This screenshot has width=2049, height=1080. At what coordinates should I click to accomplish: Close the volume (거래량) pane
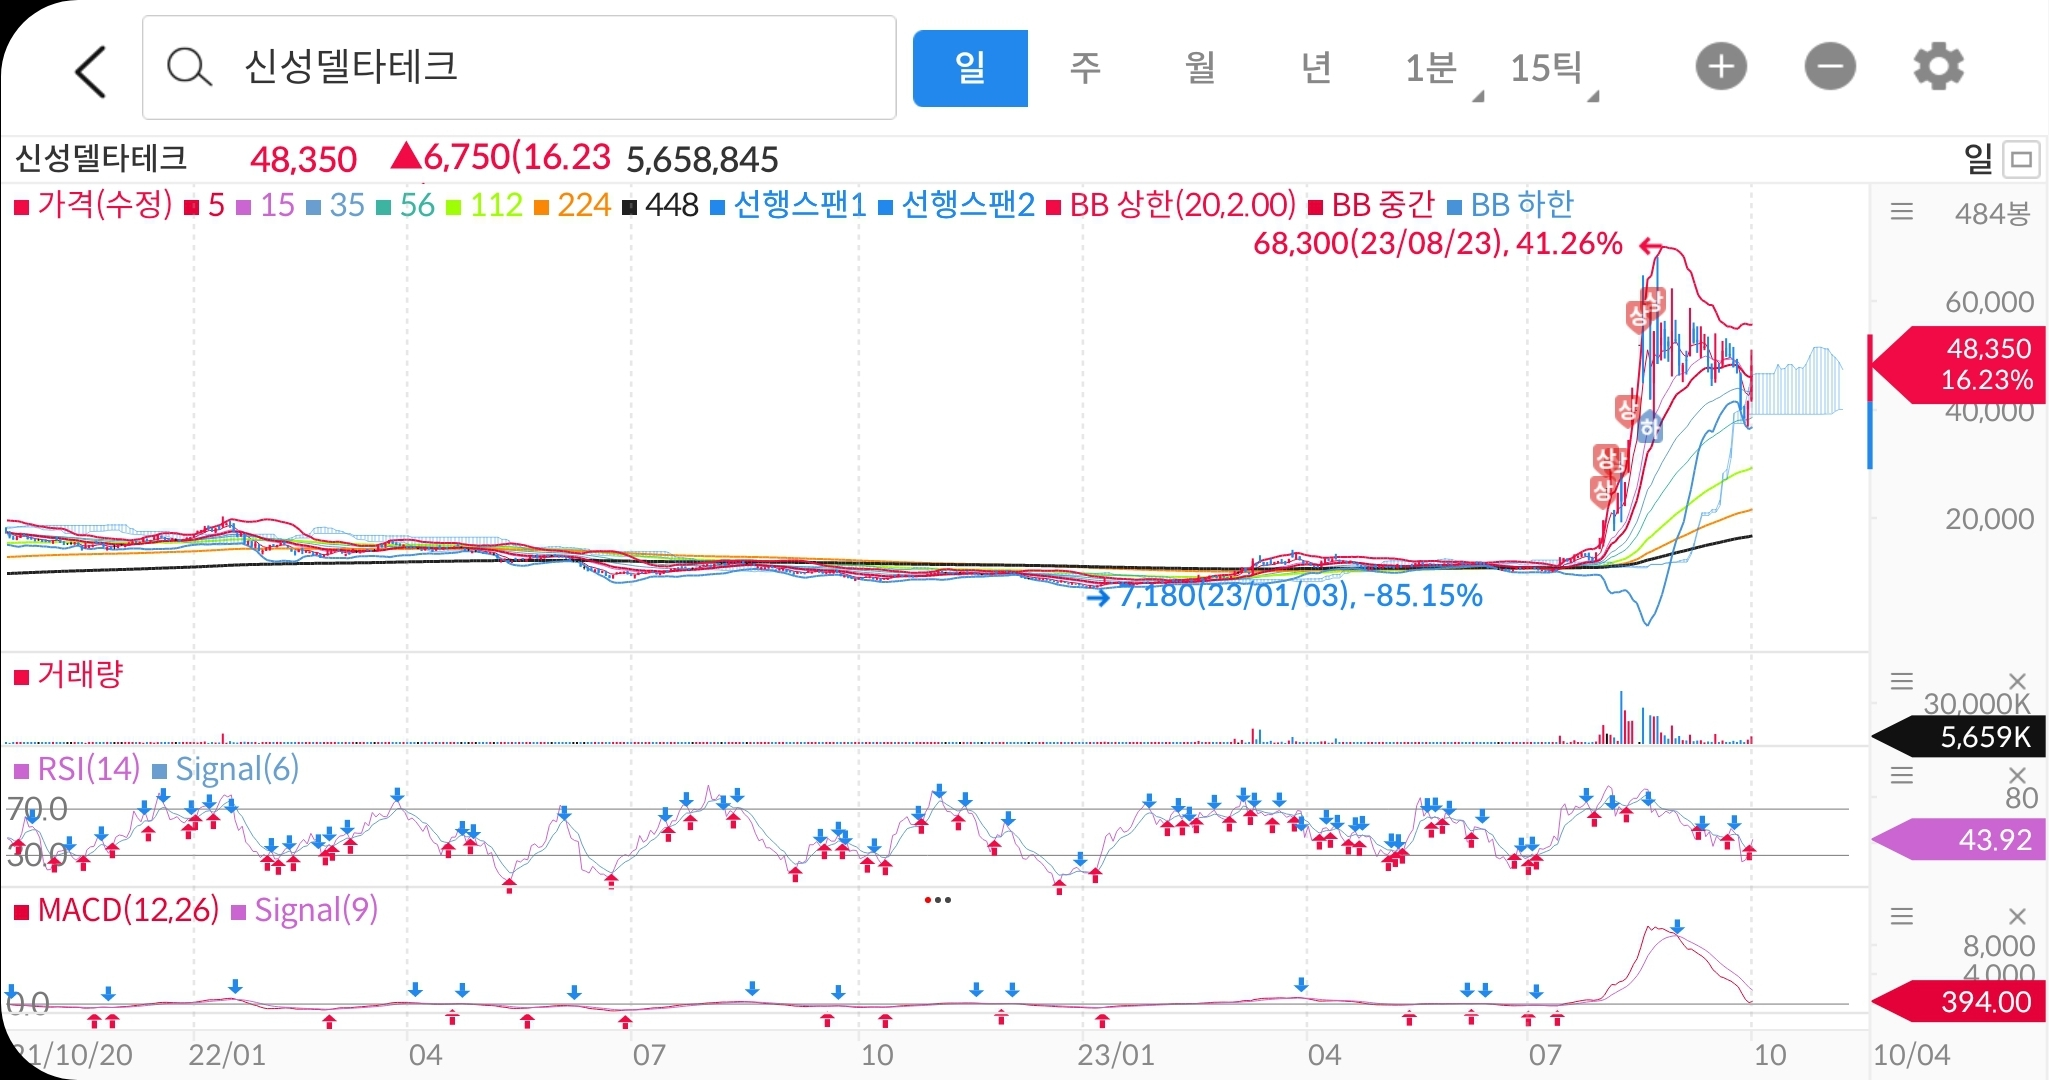click(x=2017, y=682)
